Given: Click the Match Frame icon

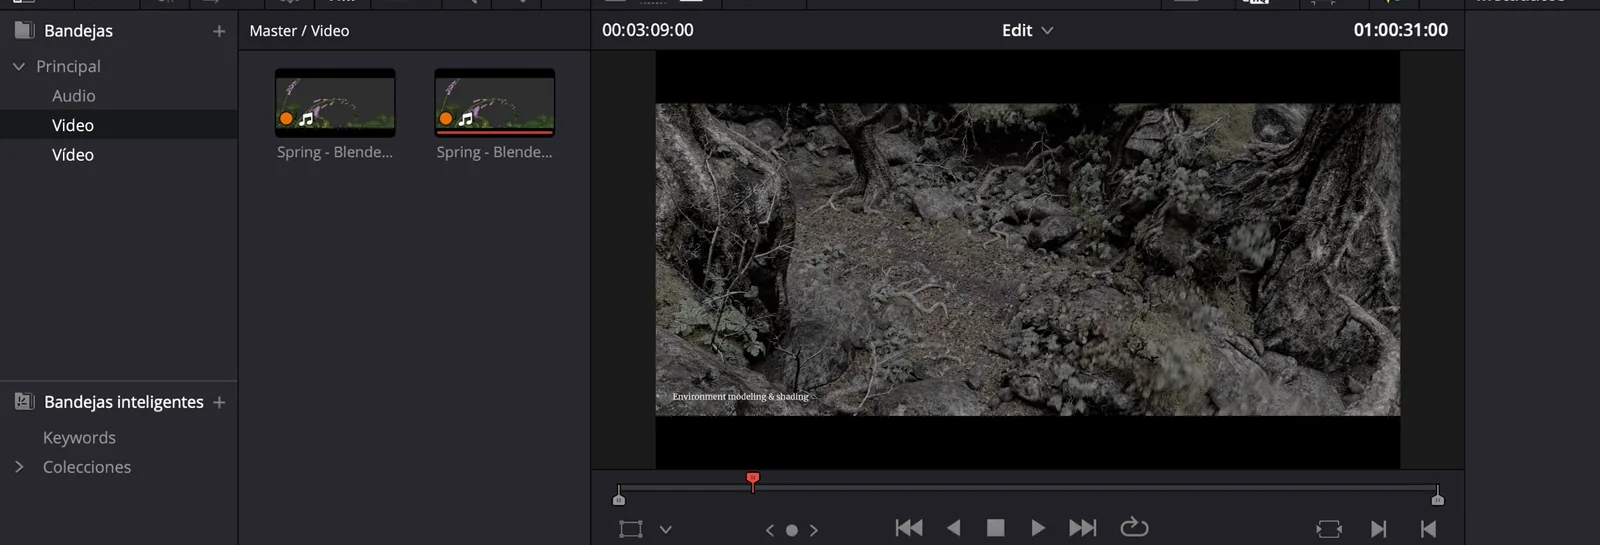Looking at the screenshot, I should 1329,529.
